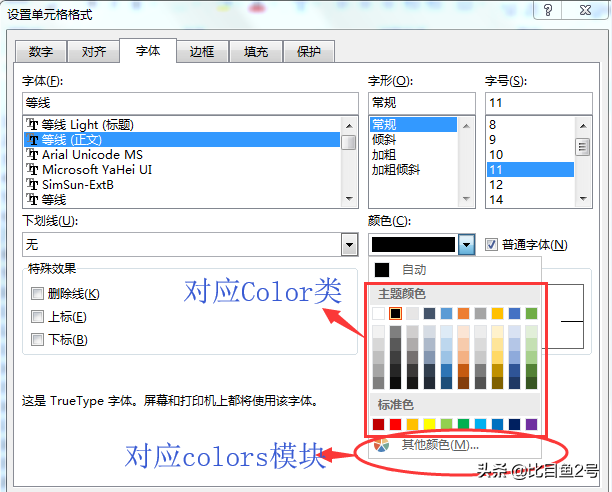
Task: Select font 等线 (正文)
Action: pos(182,140)
